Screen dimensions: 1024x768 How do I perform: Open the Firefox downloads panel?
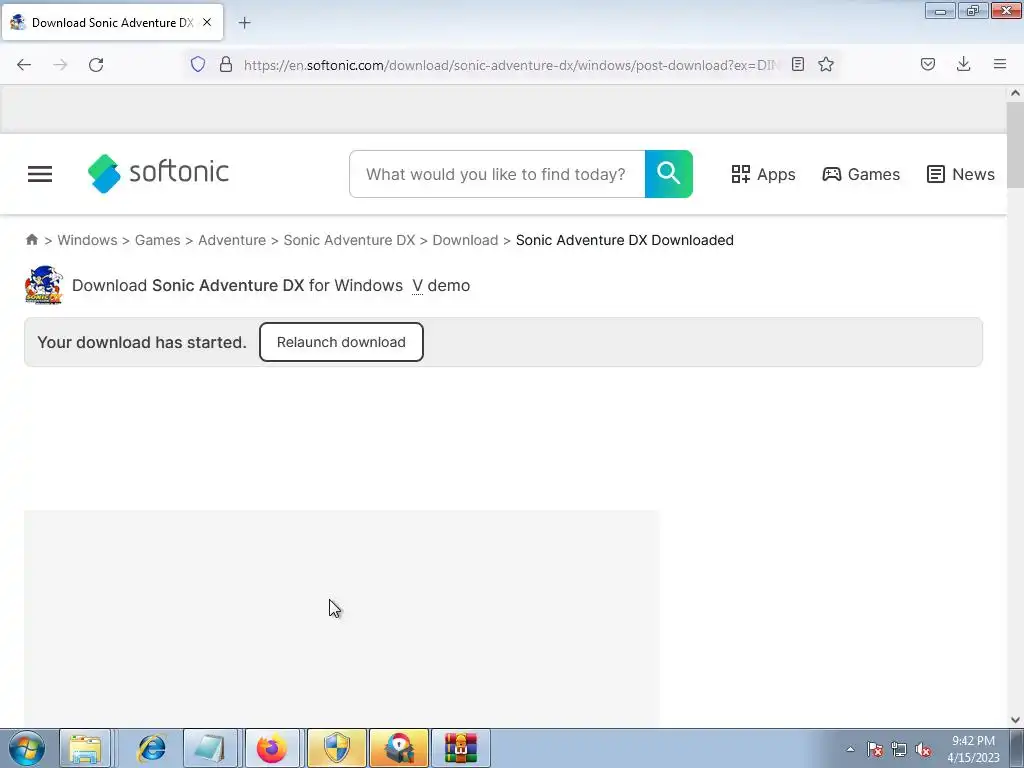pos(963,64)
